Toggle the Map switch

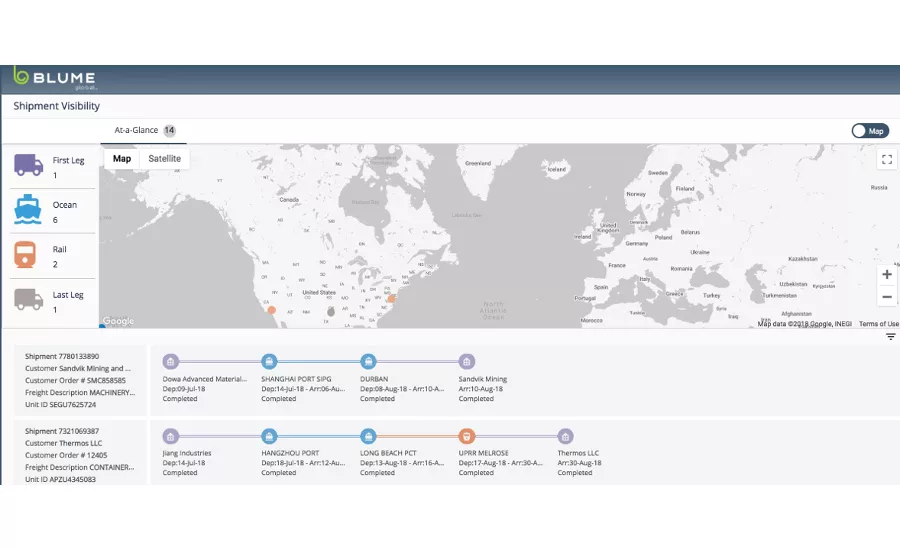(870, 131)
